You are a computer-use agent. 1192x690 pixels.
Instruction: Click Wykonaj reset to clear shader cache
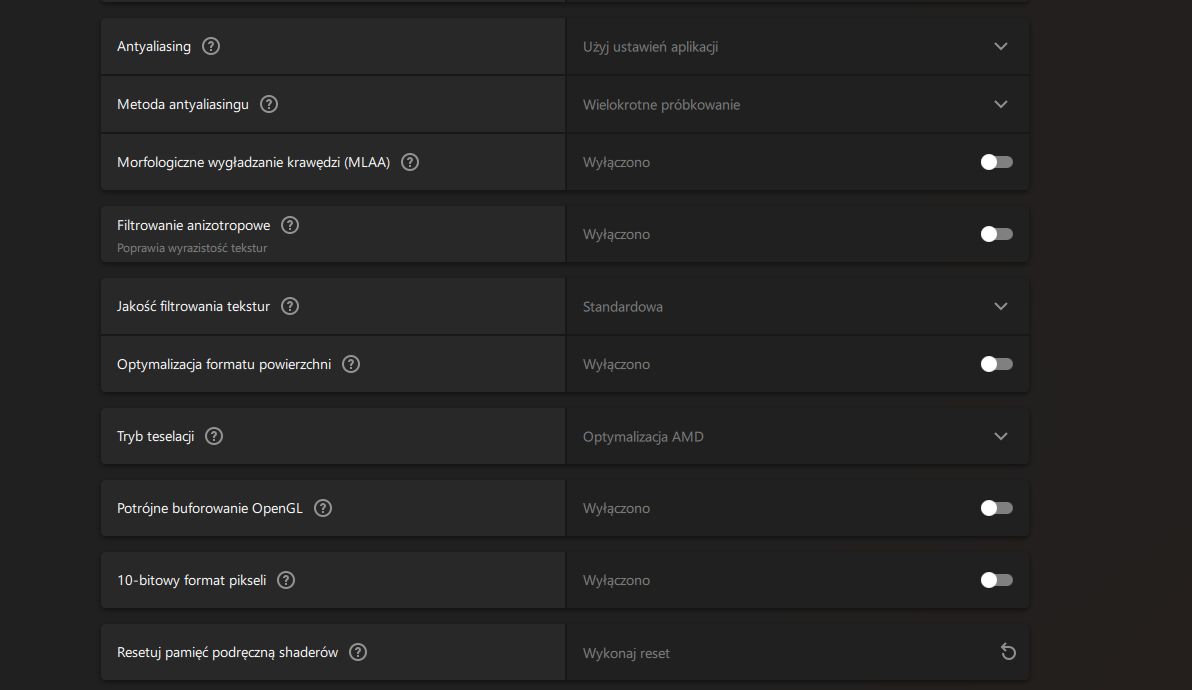point(626,653)
